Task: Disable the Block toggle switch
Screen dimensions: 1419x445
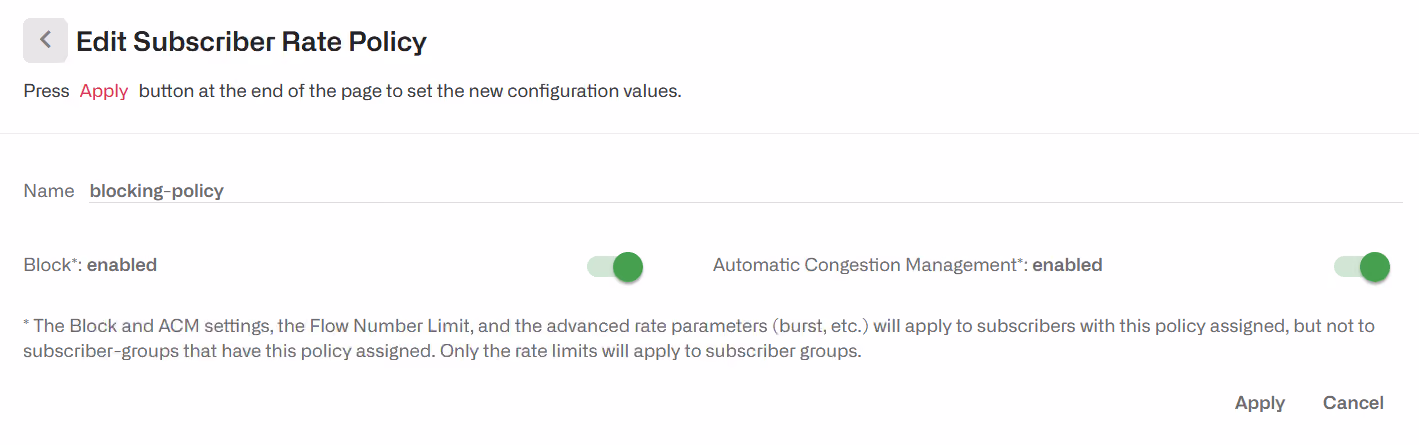Action: coord(615,266)
